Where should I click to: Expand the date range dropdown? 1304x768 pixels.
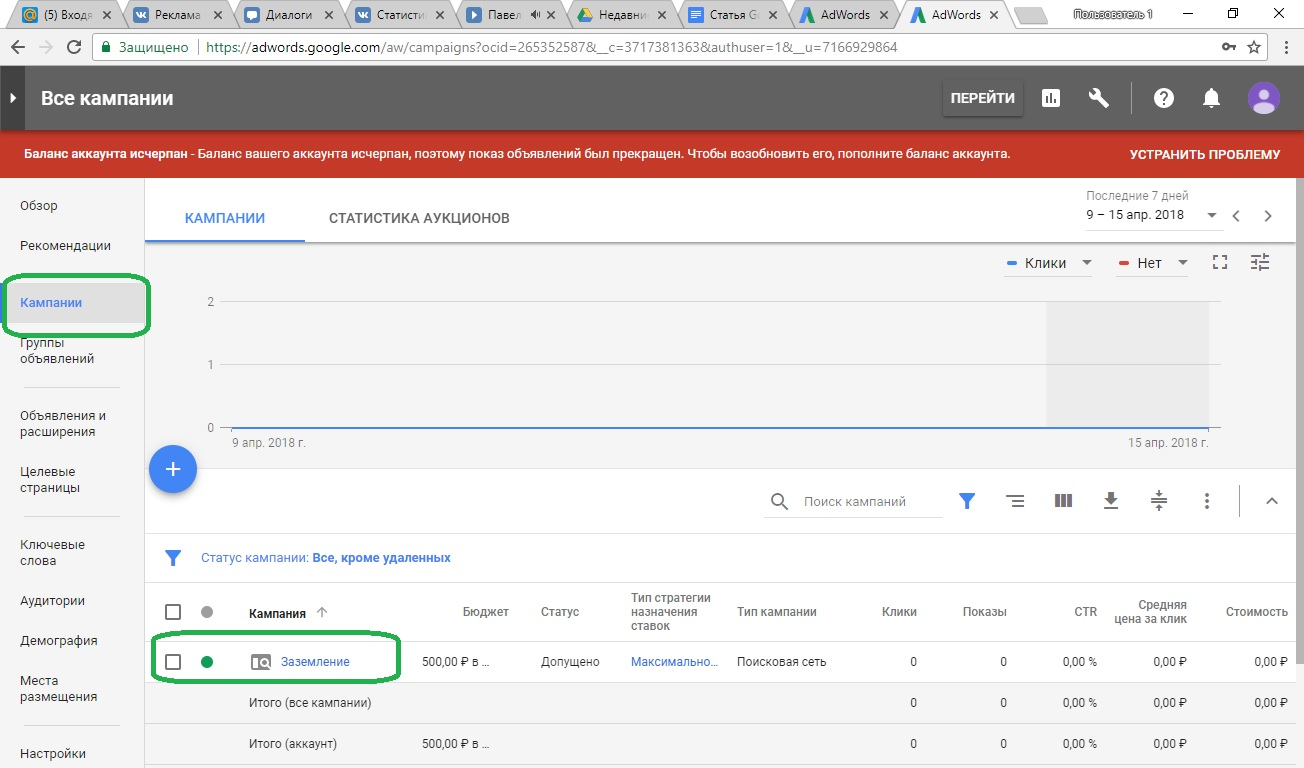pyautogui.click(x=1212, y=215)
